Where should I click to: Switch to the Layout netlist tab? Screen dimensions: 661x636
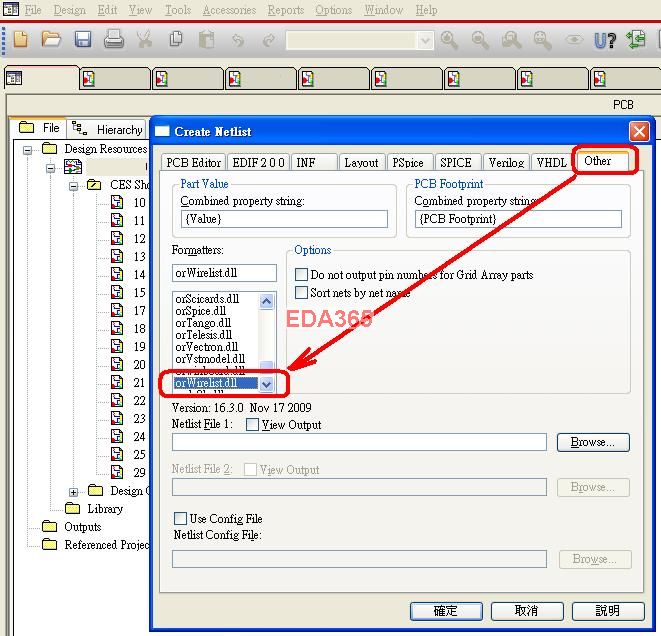[x=361, y=162]
